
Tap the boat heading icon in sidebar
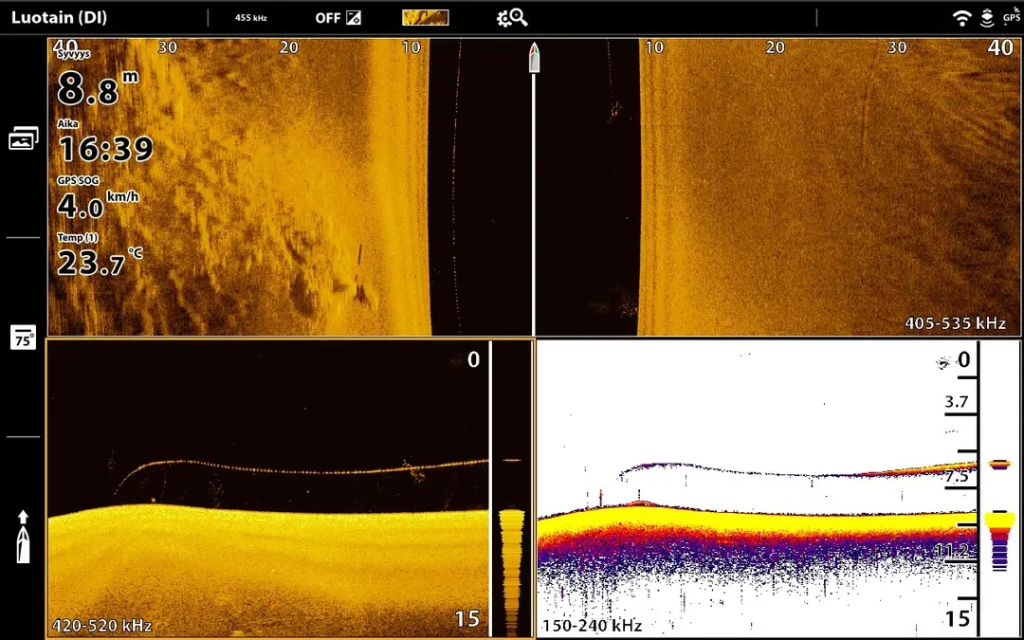tap(23, 536)
